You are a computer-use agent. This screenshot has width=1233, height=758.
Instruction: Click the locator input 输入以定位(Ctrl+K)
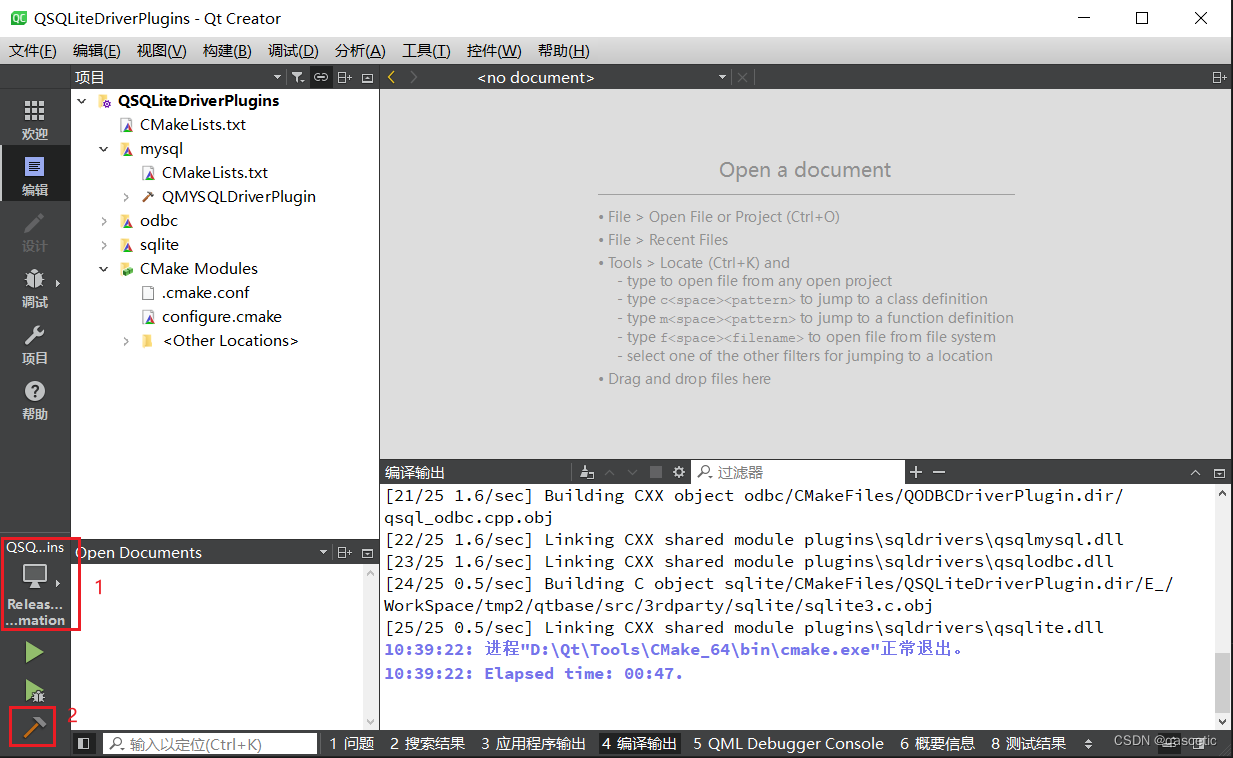pos(210,744)
